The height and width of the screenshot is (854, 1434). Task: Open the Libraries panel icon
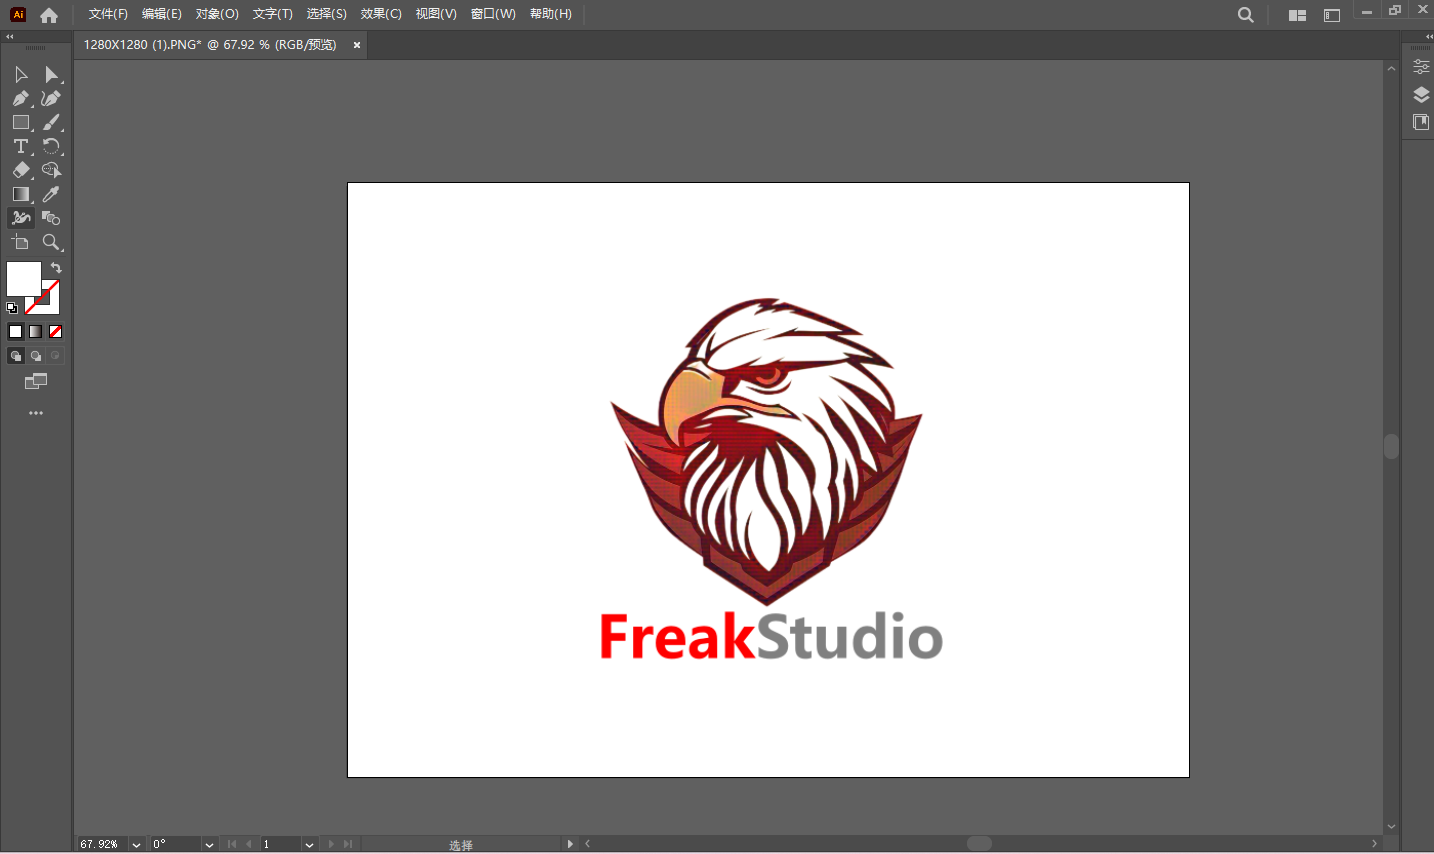1421,122
